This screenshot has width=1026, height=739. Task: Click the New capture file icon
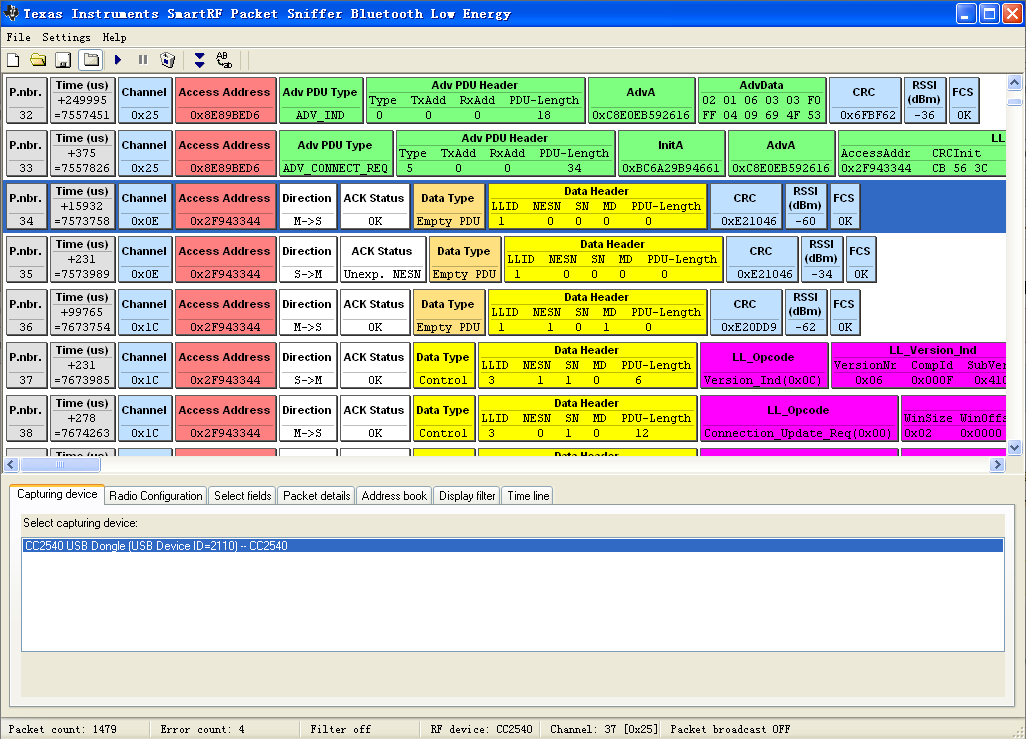(13, 60)
